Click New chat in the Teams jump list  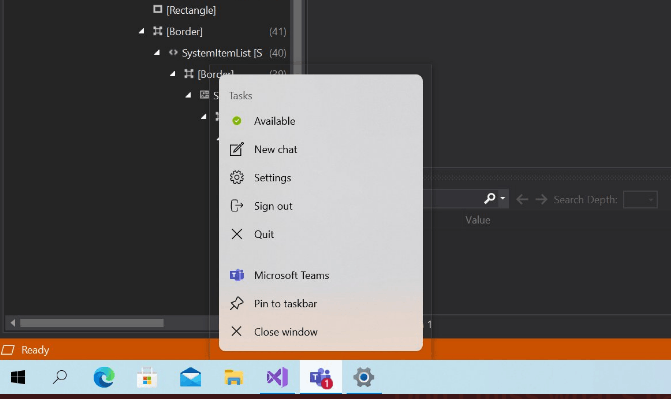click(x=321, y=149)
